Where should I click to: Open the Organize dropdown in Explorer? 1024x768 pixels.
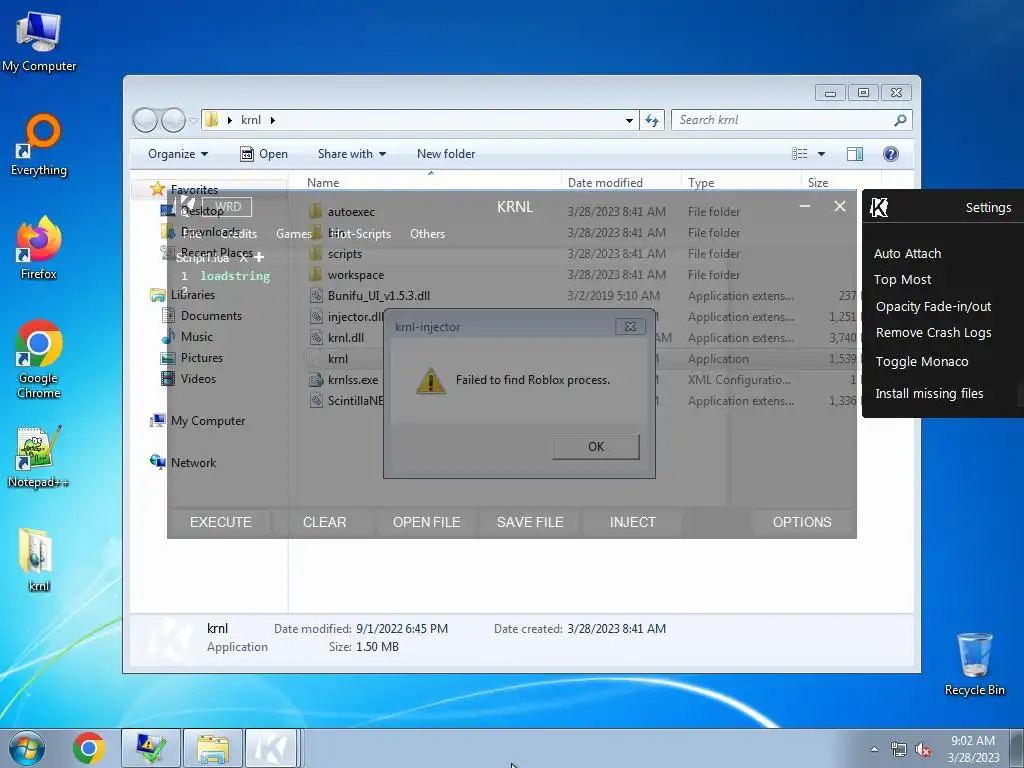[178, 154]
